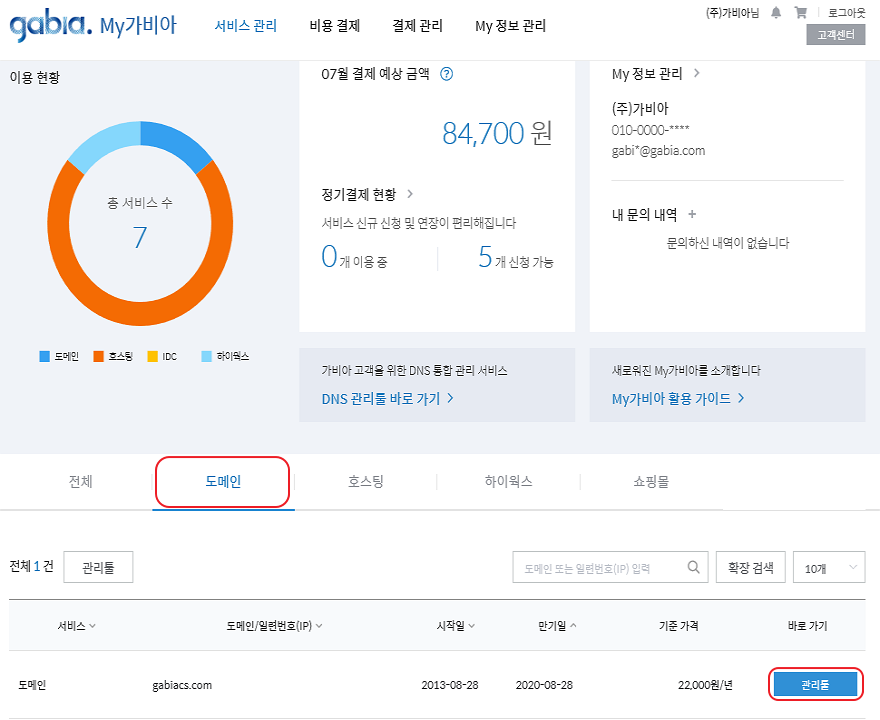
Task: Click the 5개 신청 가능 count
Action: (x=515, y=257)
